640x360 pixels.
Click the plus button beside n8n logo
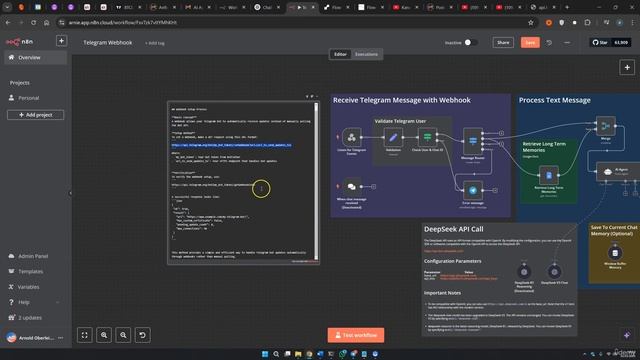click(61, 41)
